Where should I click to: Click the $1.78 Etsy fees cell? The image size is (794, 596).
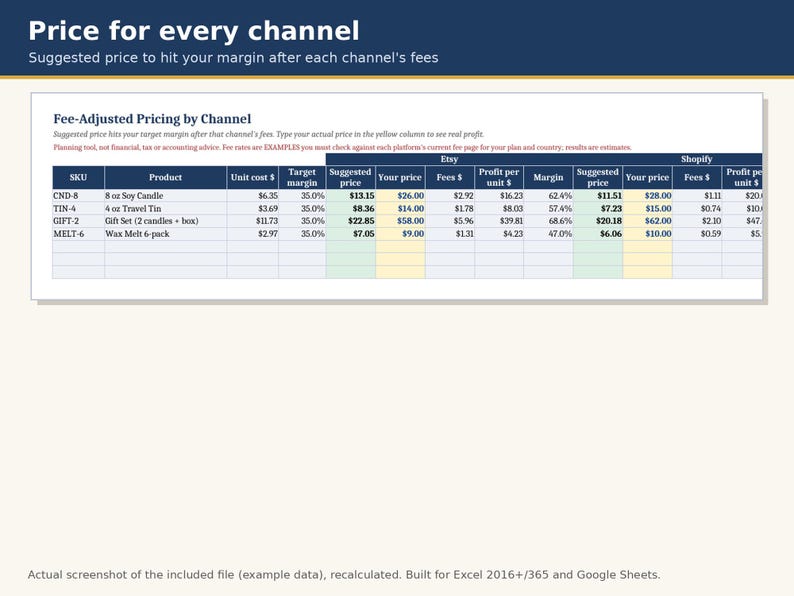coord(450,208)
